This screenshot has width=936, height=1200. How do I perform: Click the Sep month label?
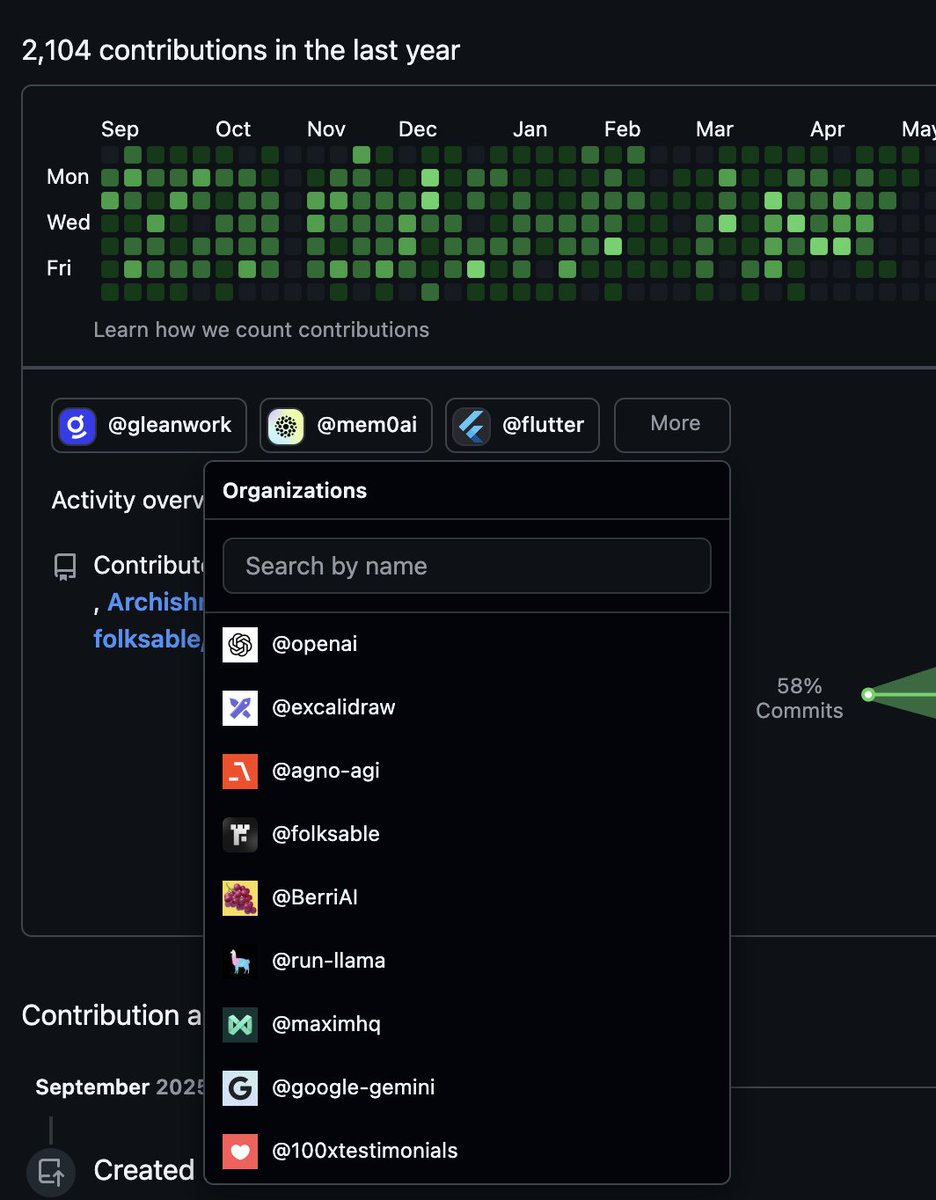click(x=120, y=130)
